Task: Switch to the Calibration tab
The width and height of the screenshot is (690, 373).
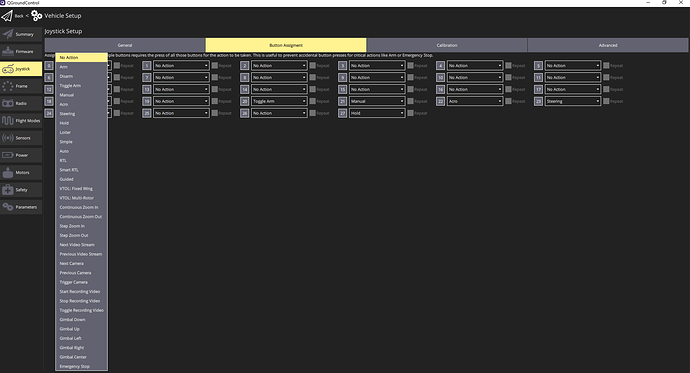Action: tap(447, 45)
